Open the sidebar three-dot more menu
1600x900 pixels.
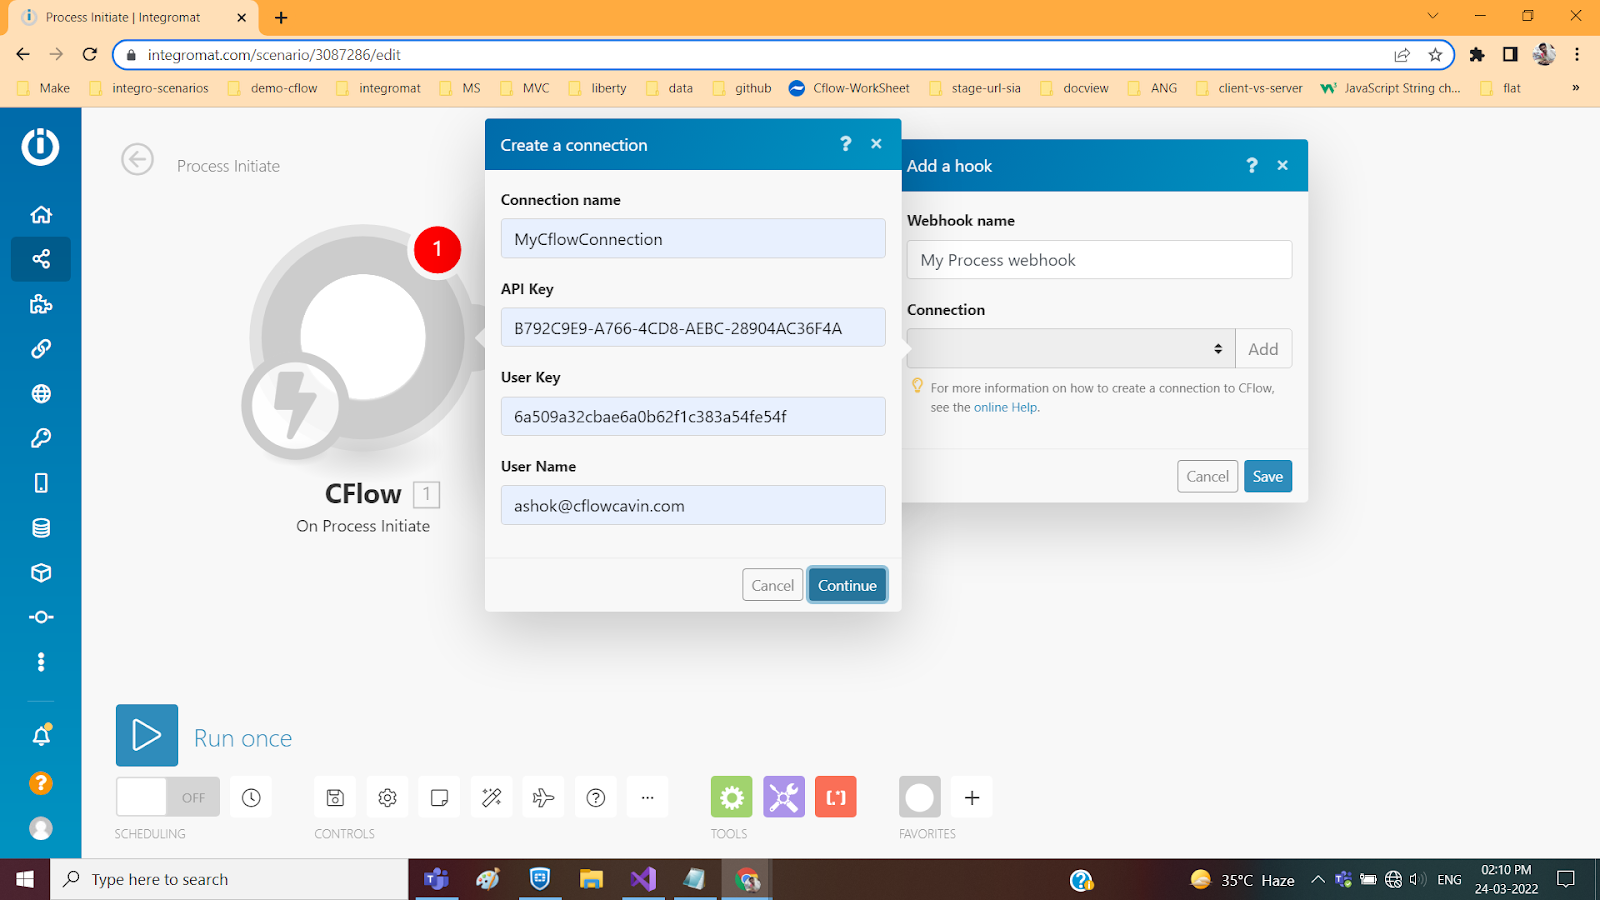41,662
